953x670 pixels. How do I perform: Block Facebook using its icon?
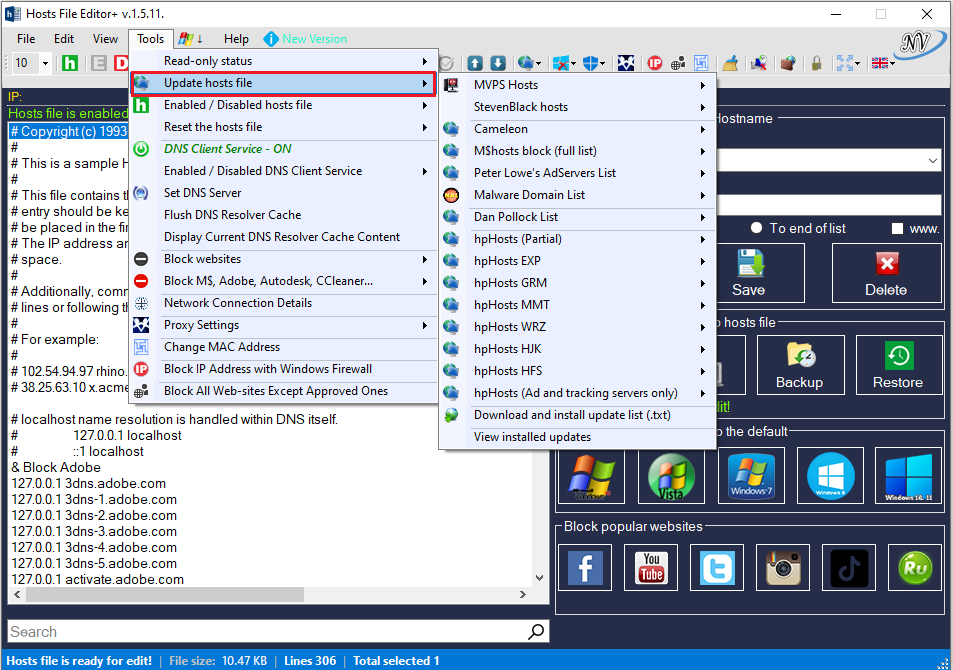coord(585,567)
